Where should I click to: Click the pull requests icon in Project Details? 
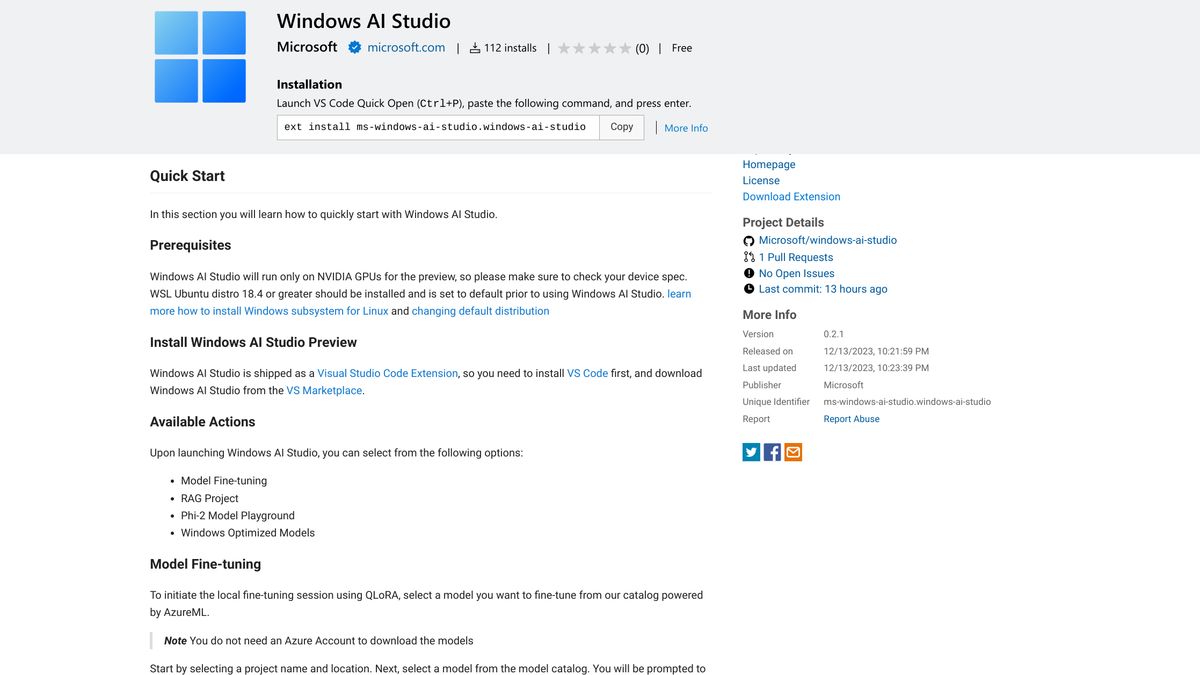click(x=749, y=256)
